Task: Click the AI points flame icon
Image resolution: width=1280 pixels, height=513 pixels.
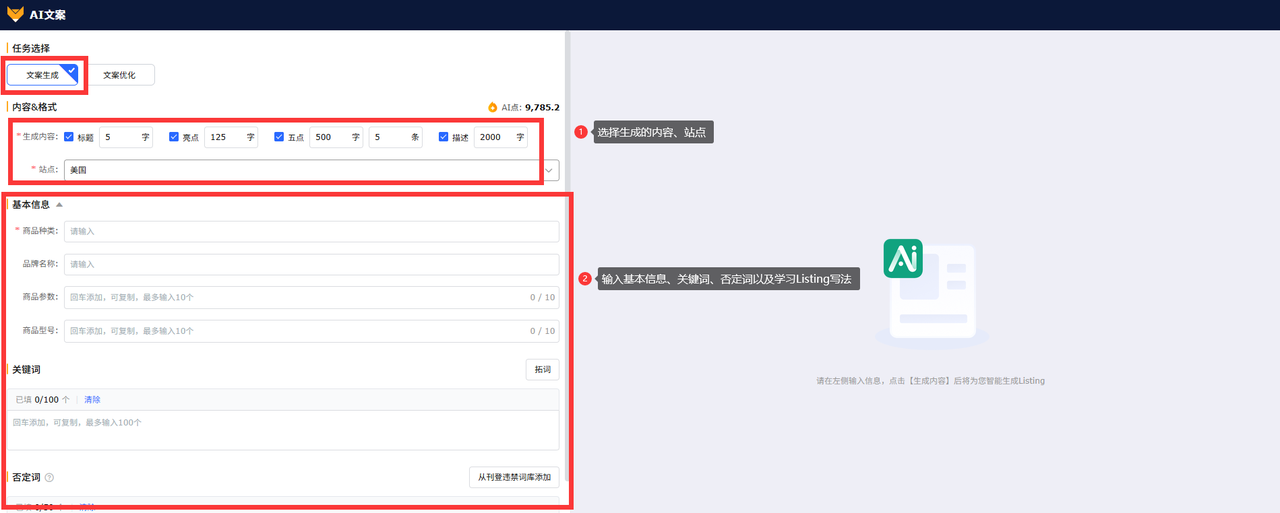Action: click(x=492, y=107)
